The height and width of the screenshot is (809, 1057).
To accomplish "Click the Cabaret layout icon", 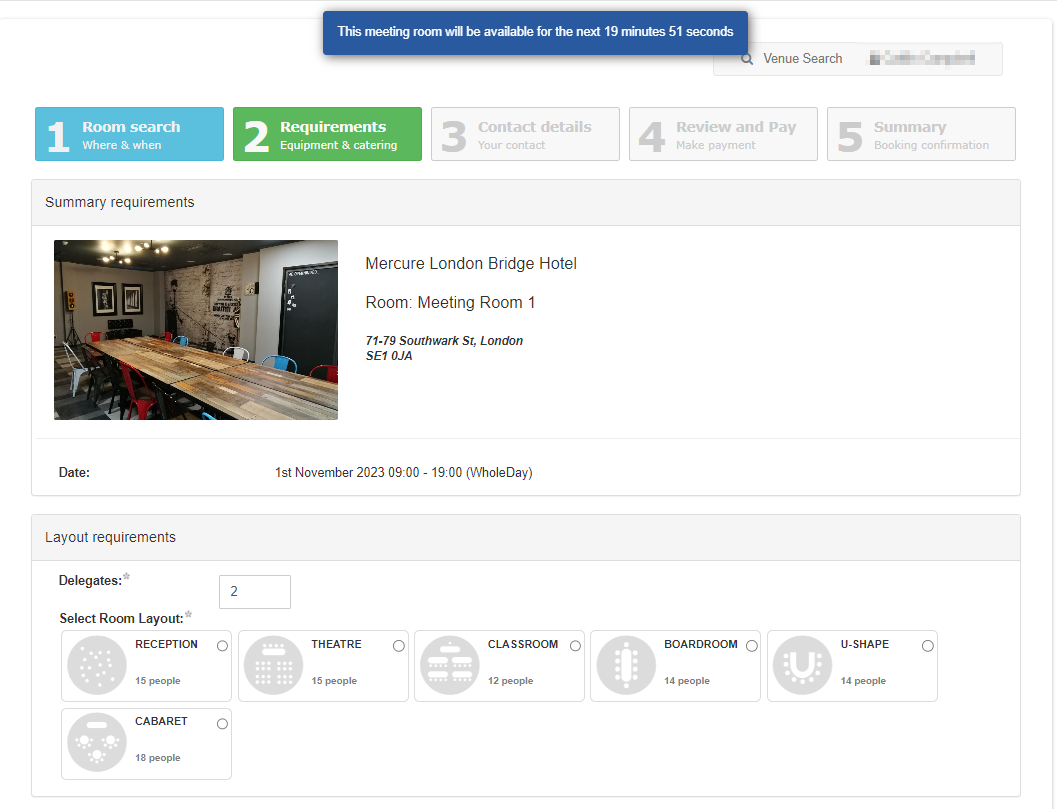I will pos(97,742).
